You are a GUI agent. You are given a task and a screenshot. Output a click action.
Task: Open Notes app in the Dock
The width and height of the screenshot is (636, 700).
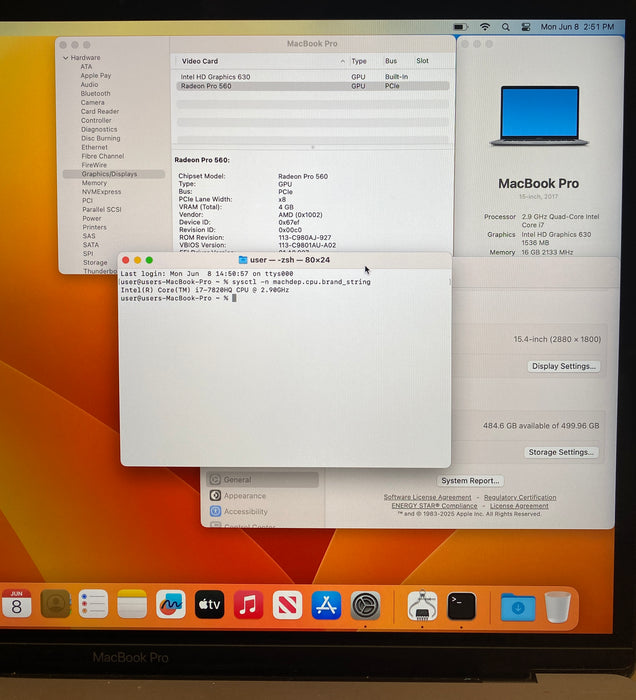(x=132, y=604)
